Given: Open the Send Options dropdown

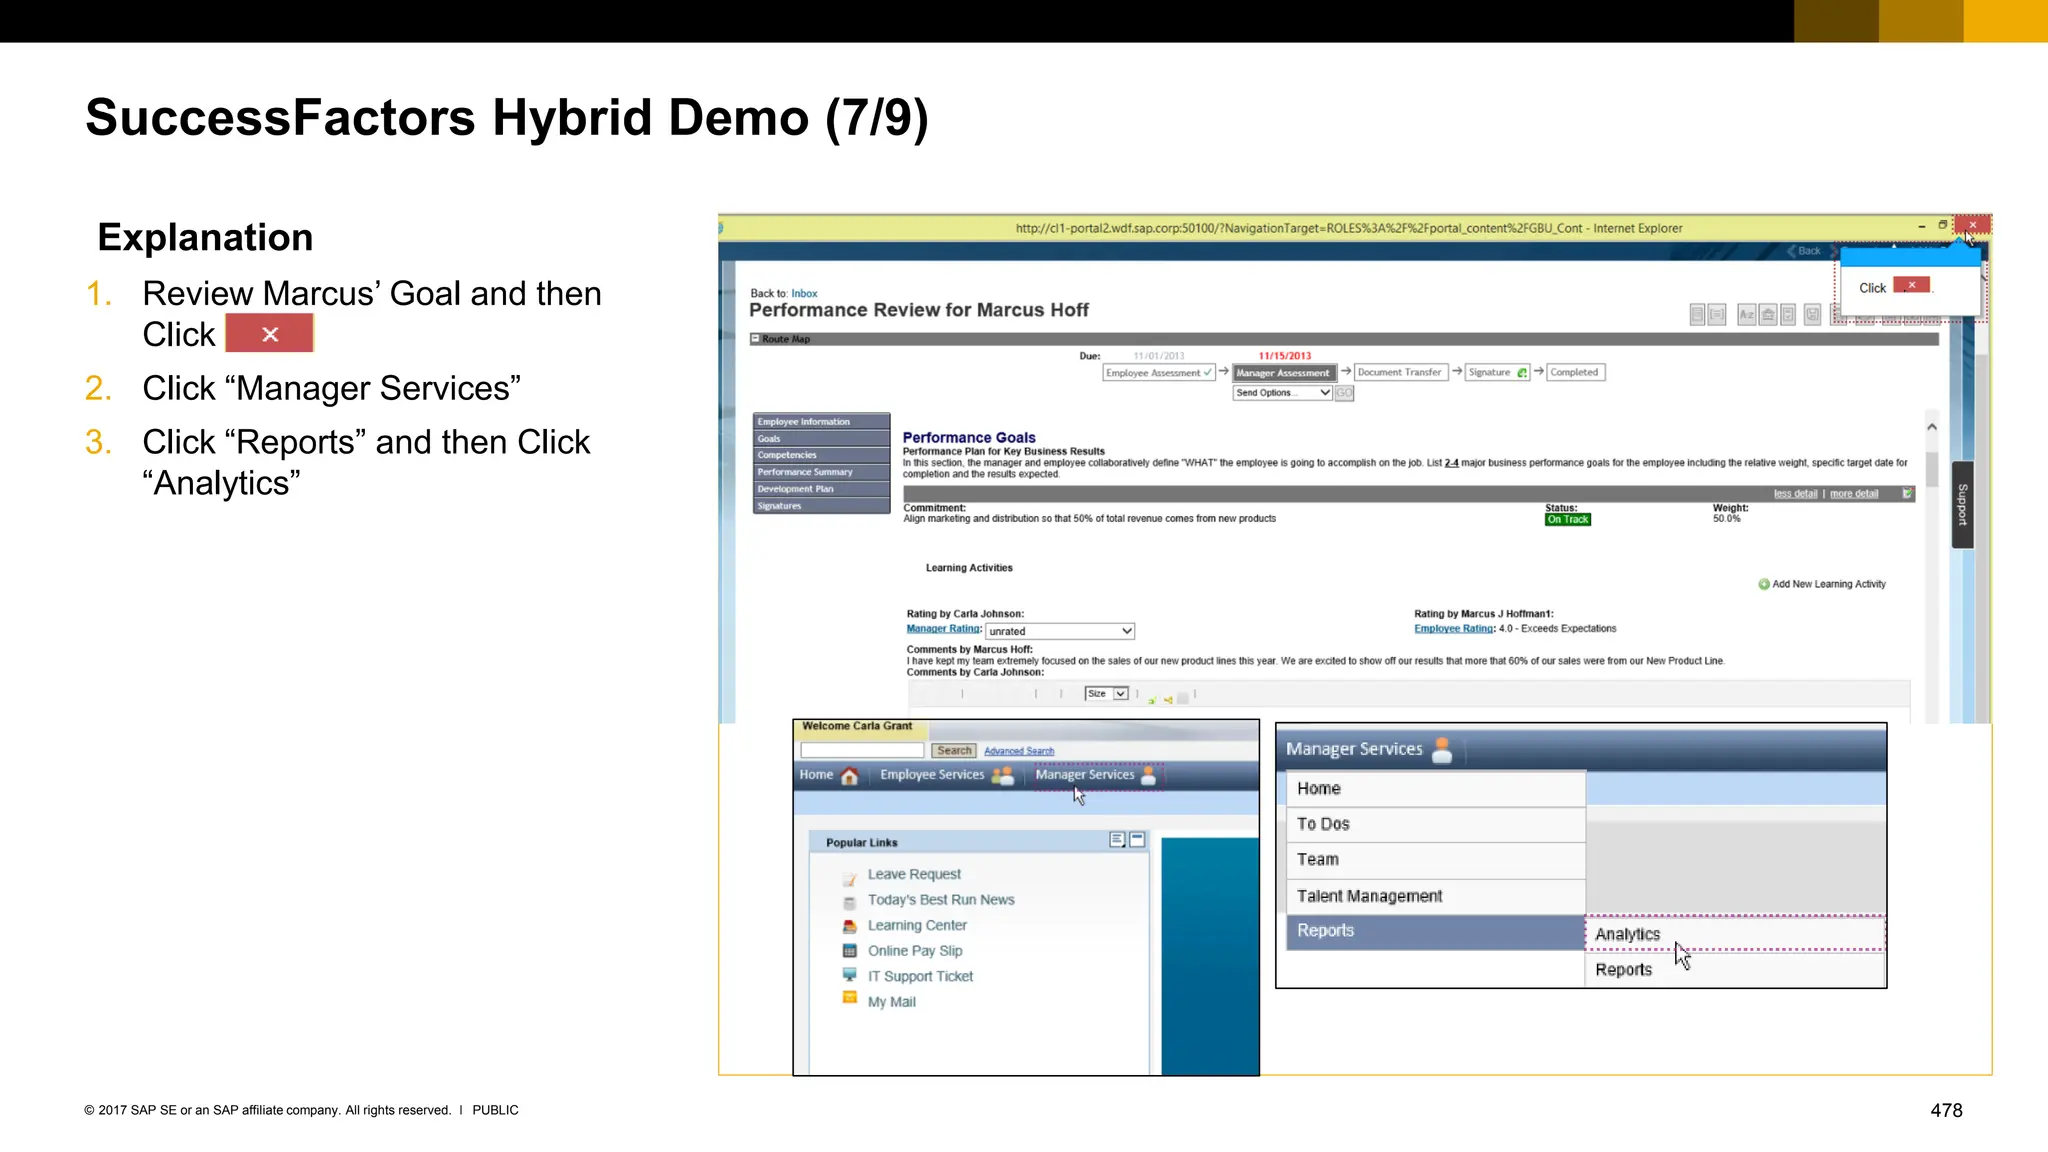Looking at the screenshot, I should [x=1282, y=393].
